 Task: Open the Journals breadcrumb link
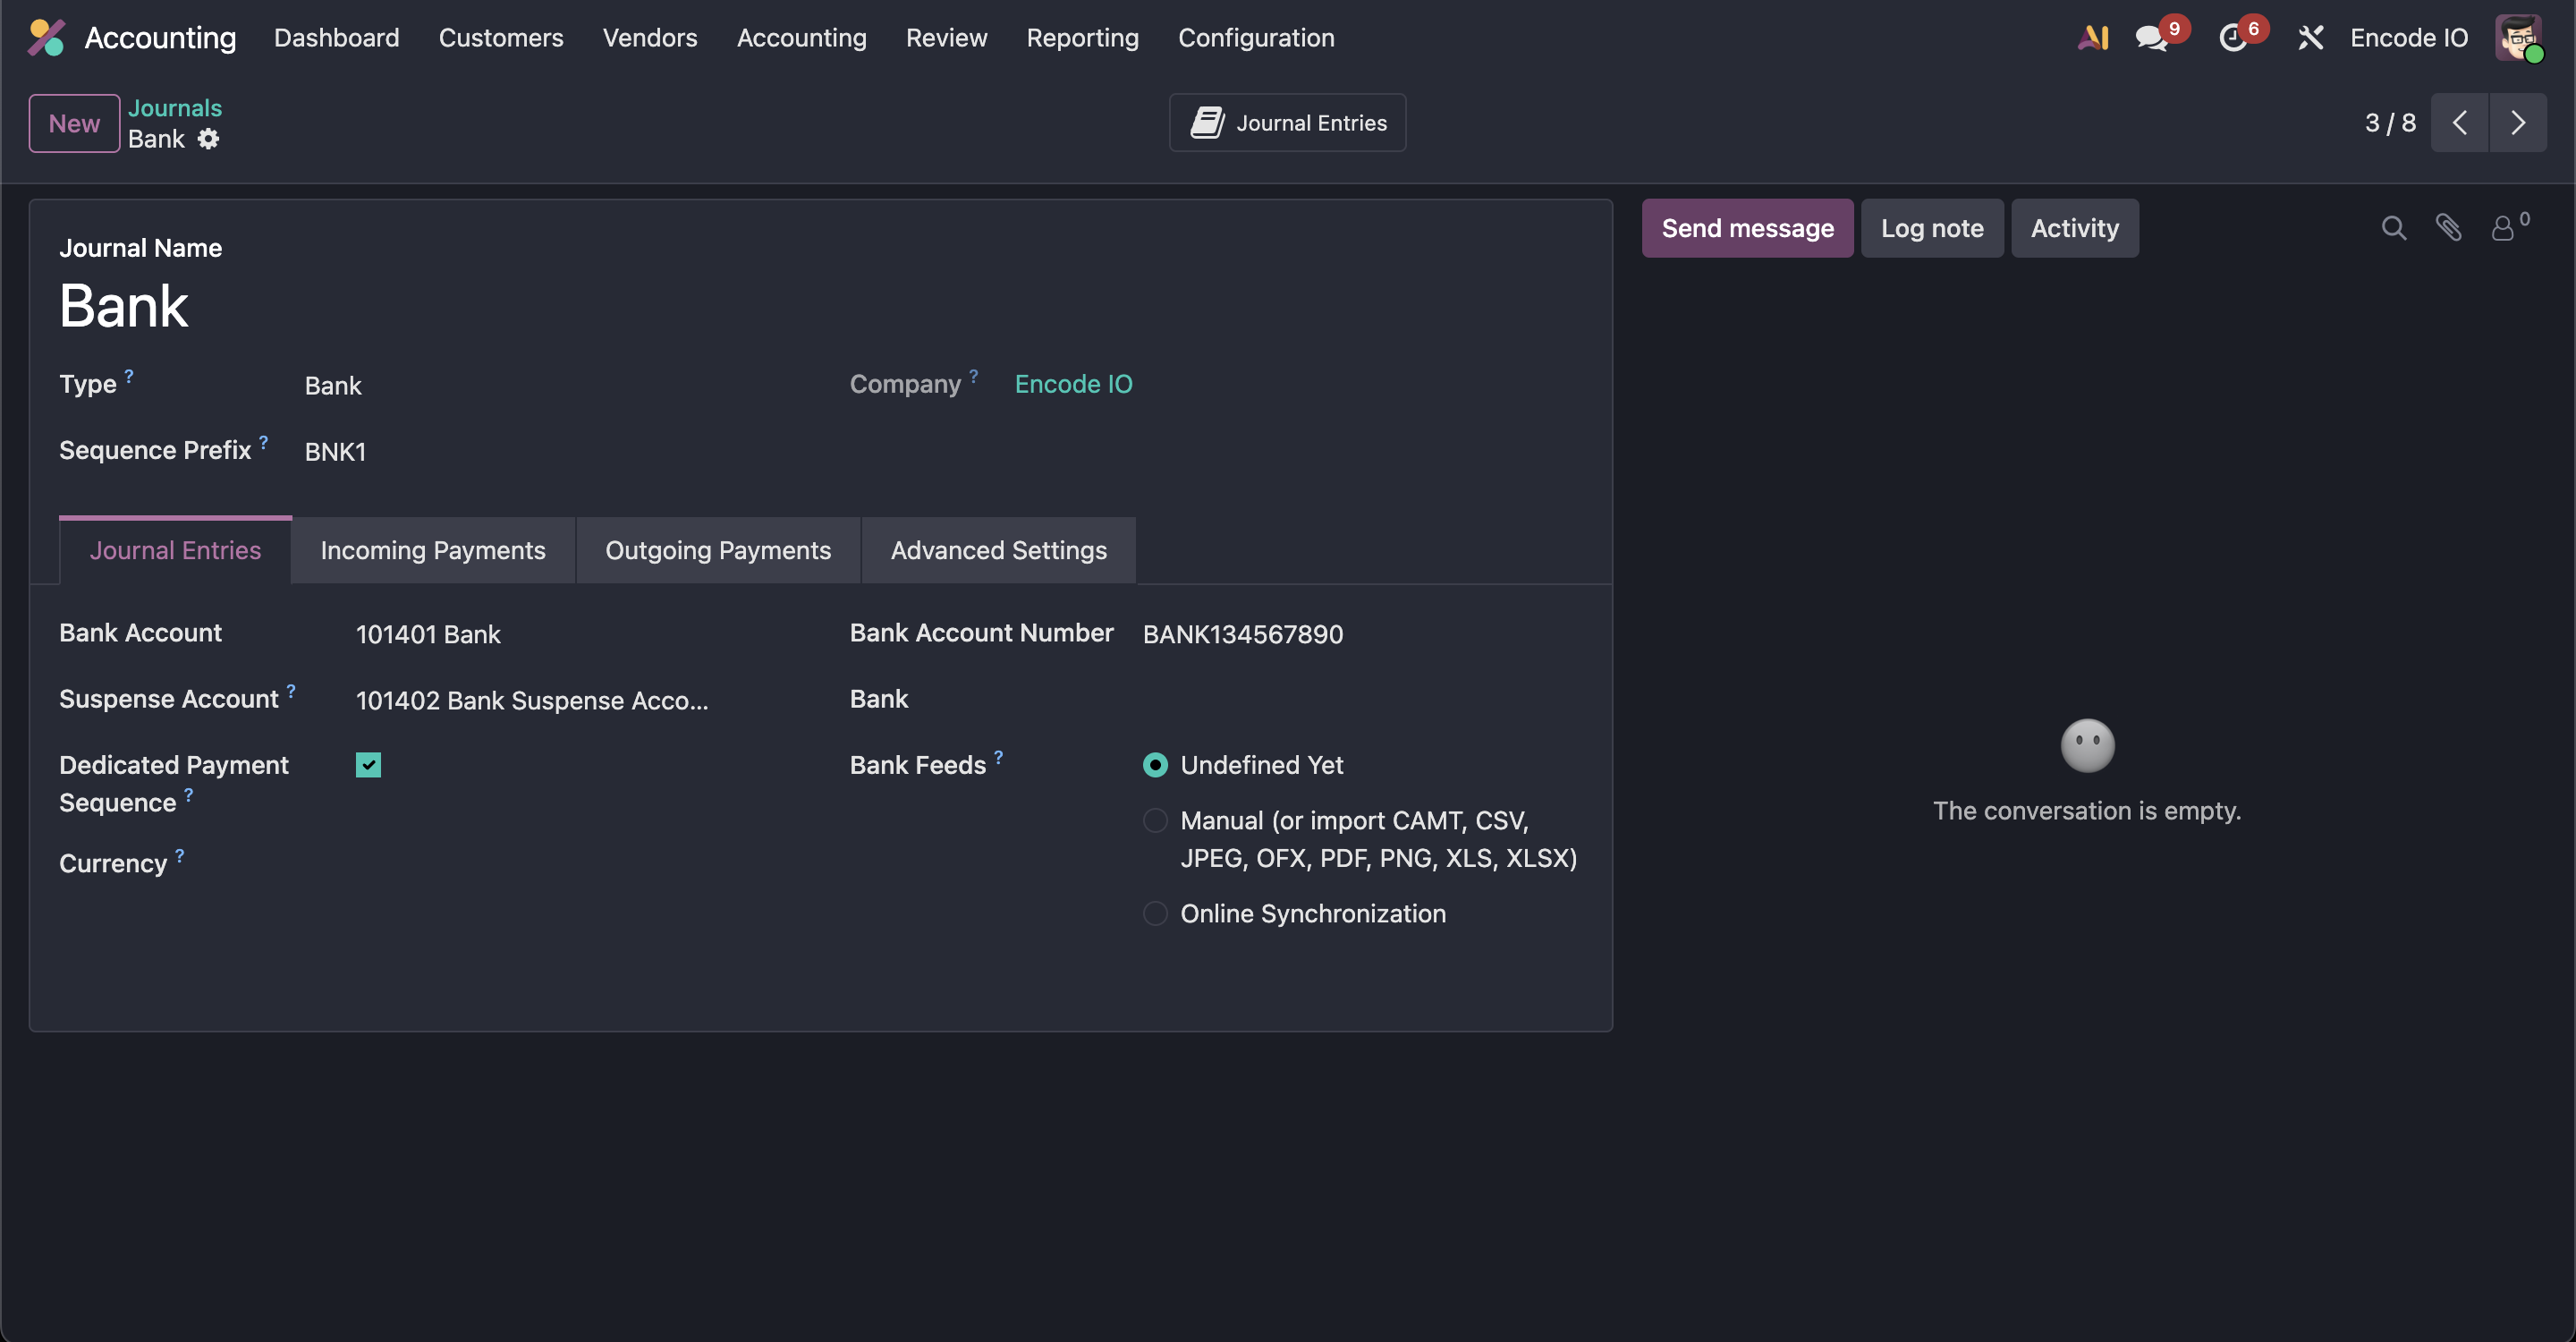point(175,108)
